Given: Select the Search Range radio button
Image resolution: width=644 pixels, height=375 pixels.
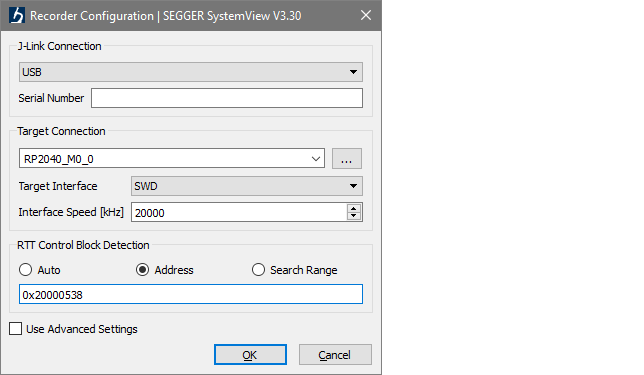Looking at the screenshot, I should pyautogui.click(x=258, y=270).
